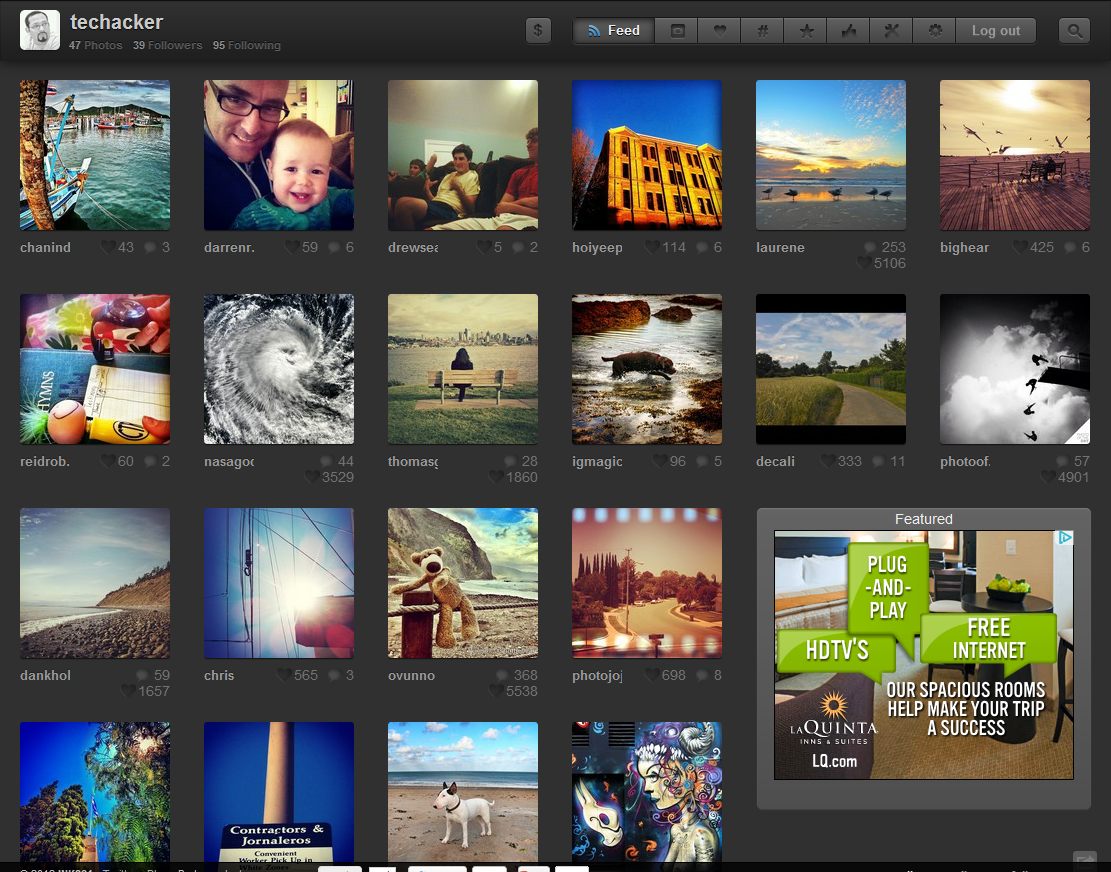Screen dimensions: 1111x872
Task: Click the techacker profile avatar
Action: [40, 31]
